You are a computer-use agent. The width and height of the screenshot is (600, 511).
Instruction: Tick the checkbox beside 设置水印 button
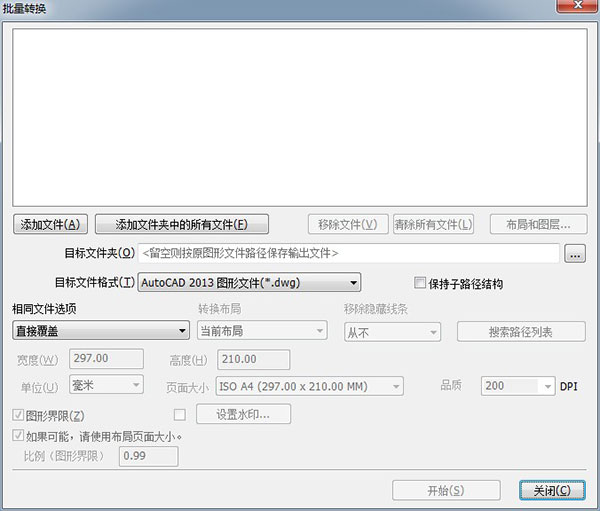click(180, 414)
